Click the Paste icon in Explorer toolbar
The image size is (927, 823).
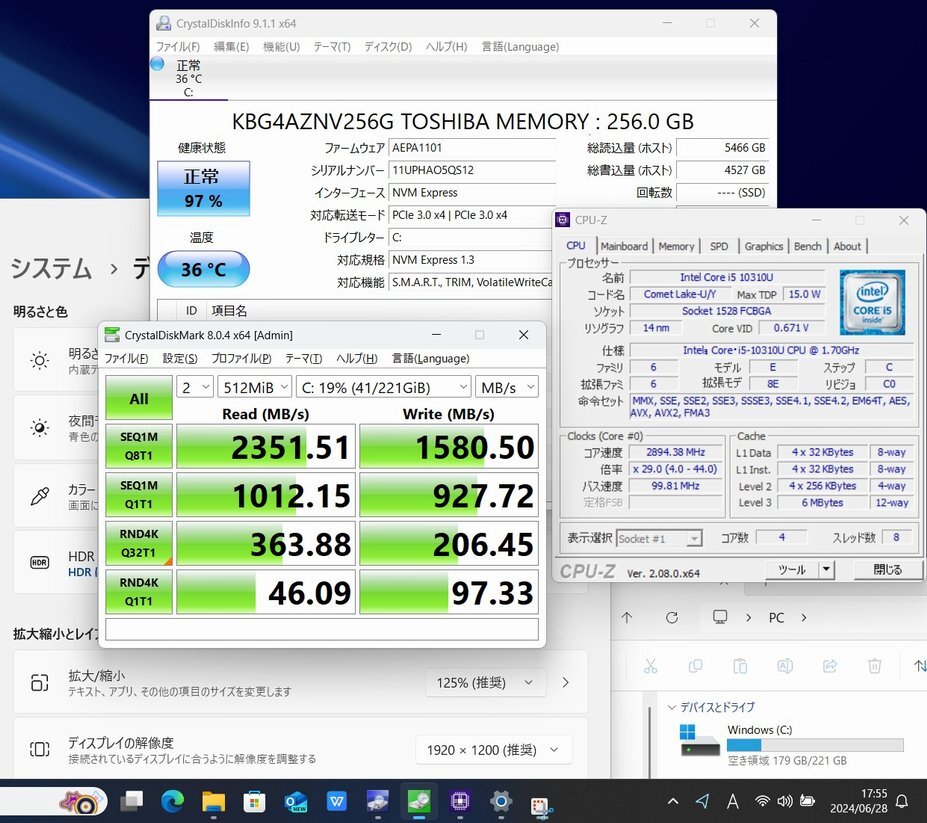click(x=740, y=666)
